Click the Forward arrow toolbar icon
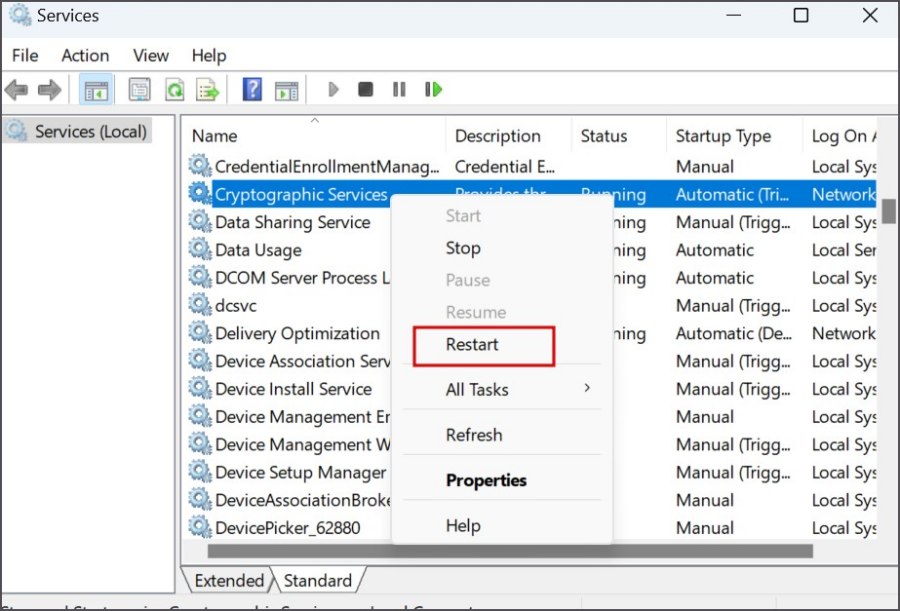 click(x=49, y=90)
